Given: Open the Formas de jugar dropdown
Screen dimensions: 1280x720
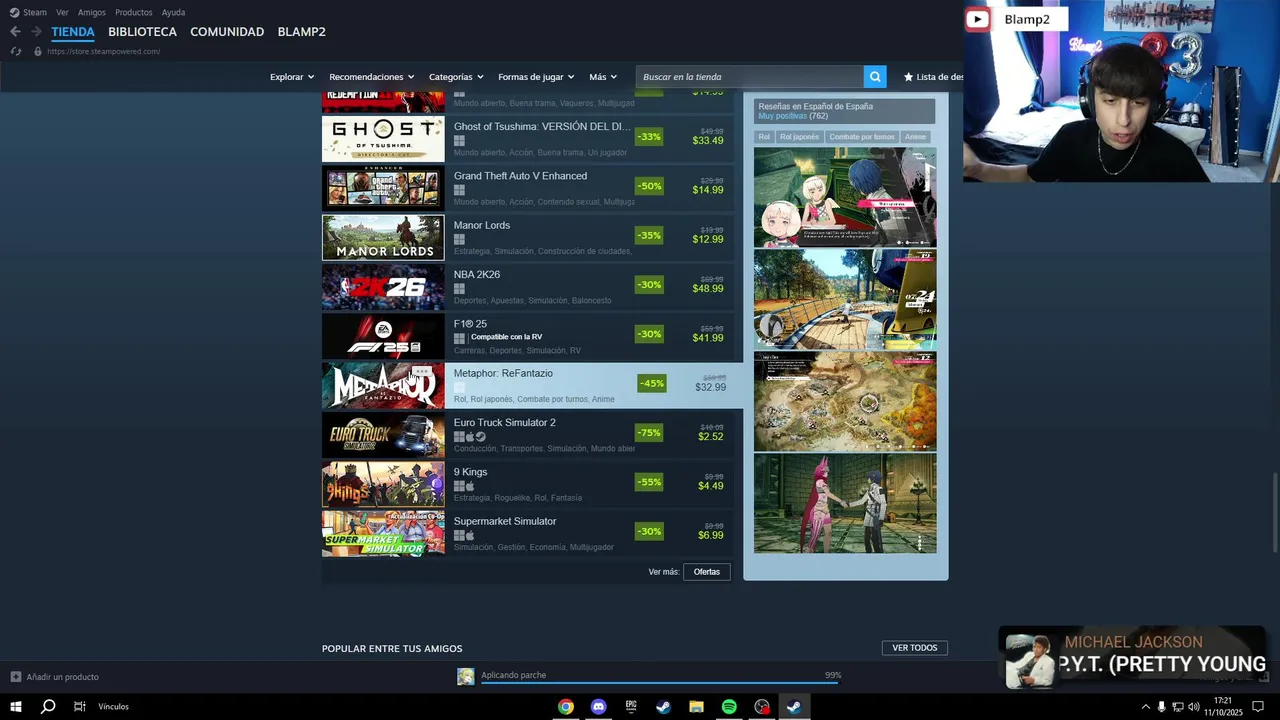Looking at the screenshot, I should 536,77.
